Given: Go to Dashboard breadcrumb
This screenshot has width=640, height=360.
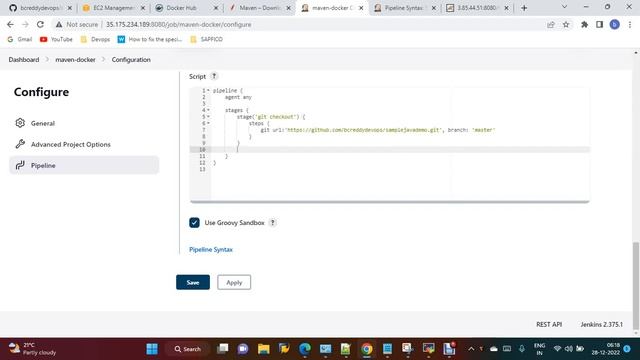Looking at the screenshot, I should pos(24,60).
